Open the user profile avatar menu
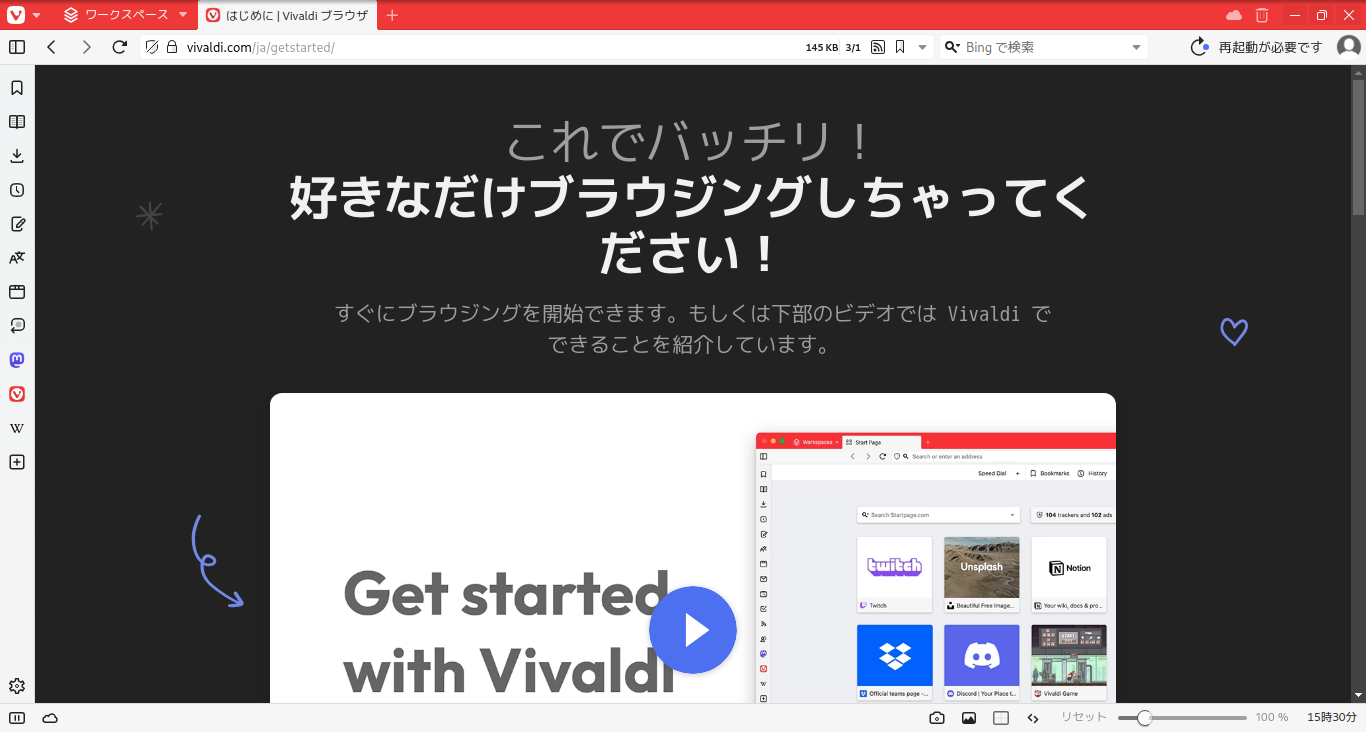The height and width of the screenshot is (732, 1366). tap(1348, 47)
